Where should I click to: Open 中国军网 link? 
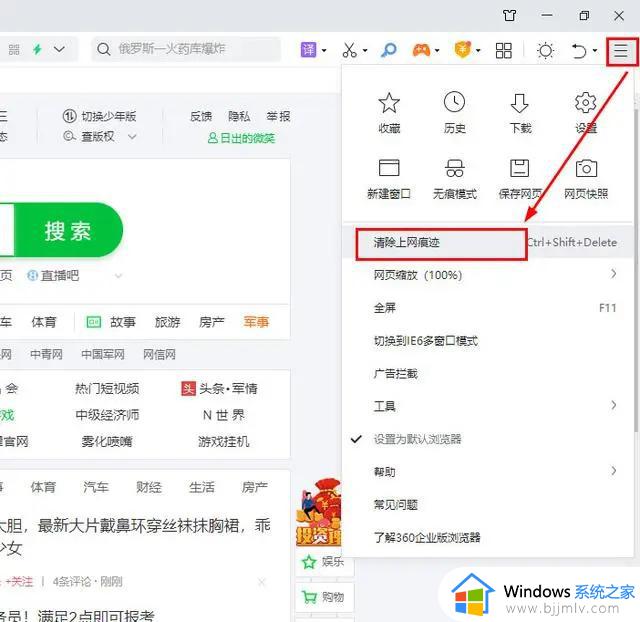[103, 354]
